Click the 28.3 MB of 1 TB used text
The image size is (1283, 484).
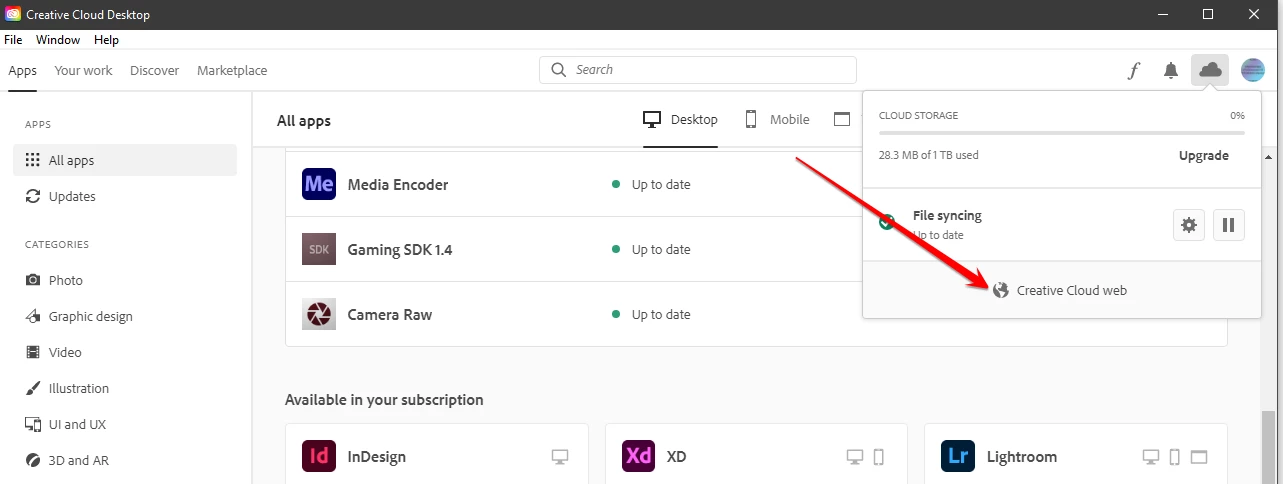coord(929,155)
